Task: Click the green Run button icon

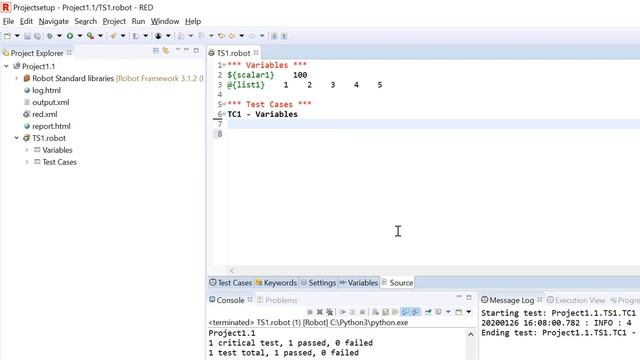Action: point(70,36)
